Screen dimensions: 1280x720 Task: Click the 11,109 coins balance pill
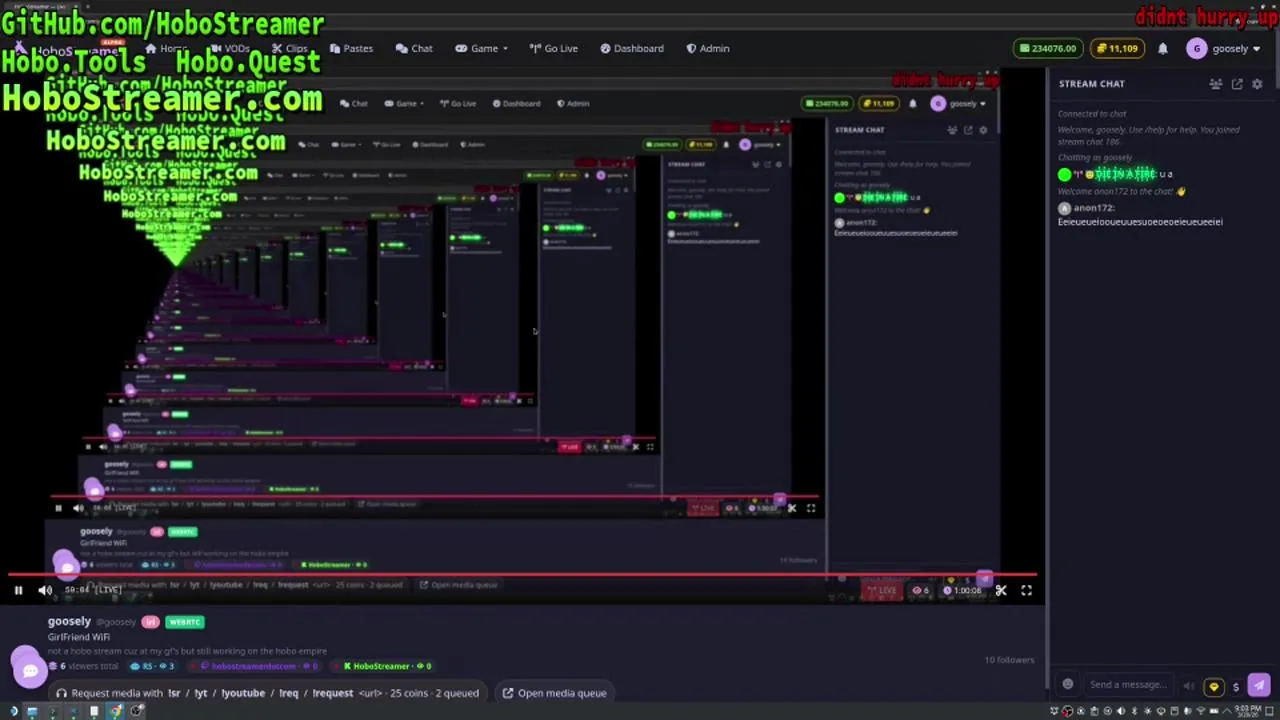pyautogui.click(x=1118, y=48)
